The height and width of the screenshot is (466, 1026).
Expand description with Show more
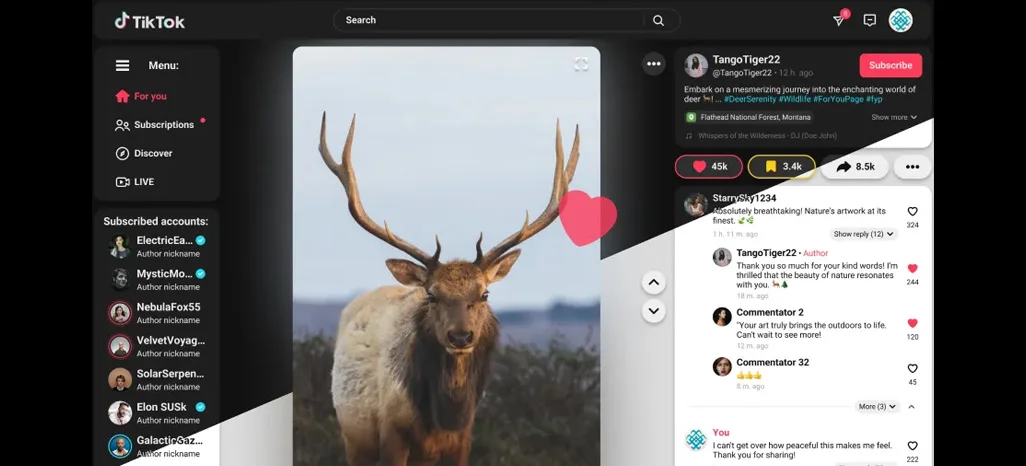coord(894,117)
